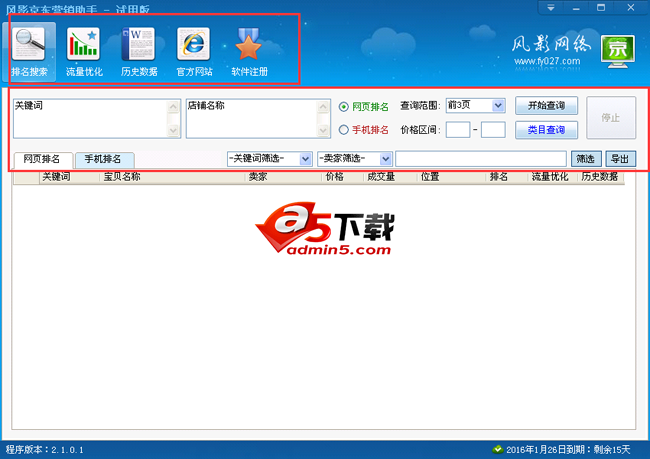
Task: Click the 店铺名称 box scroll up arrow
Action: point(323,107)
